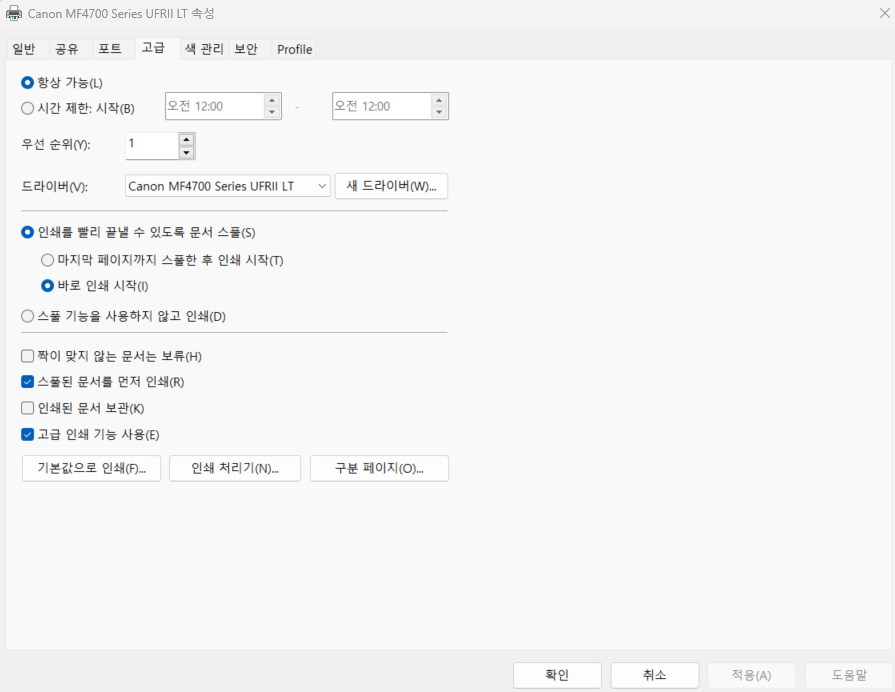Viewport: 895px width, 692px height.
Task: Click down arrow of the end time field
Action: tap(439, 112)
